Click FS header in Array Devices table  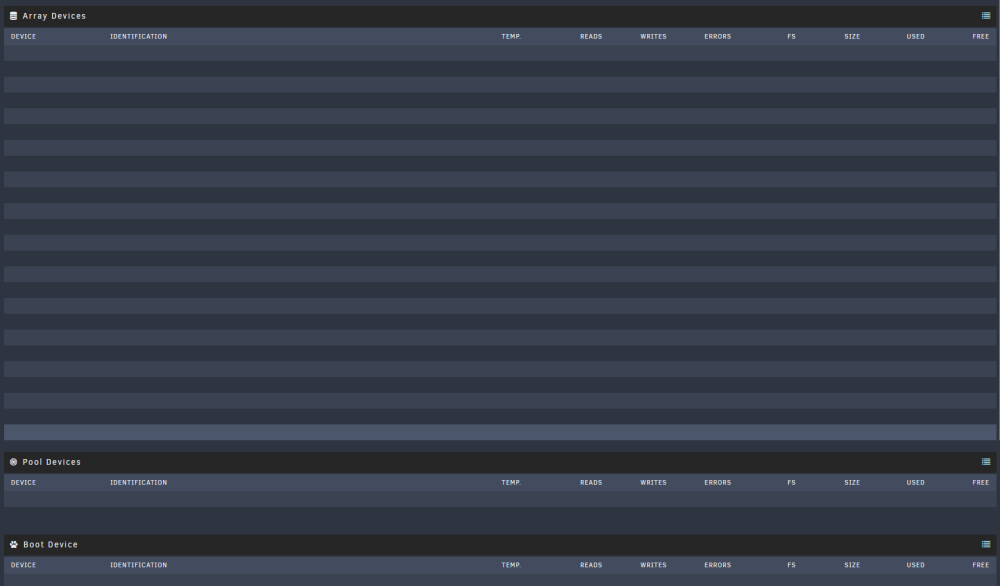pyautogui.click(x=791, y=36)
